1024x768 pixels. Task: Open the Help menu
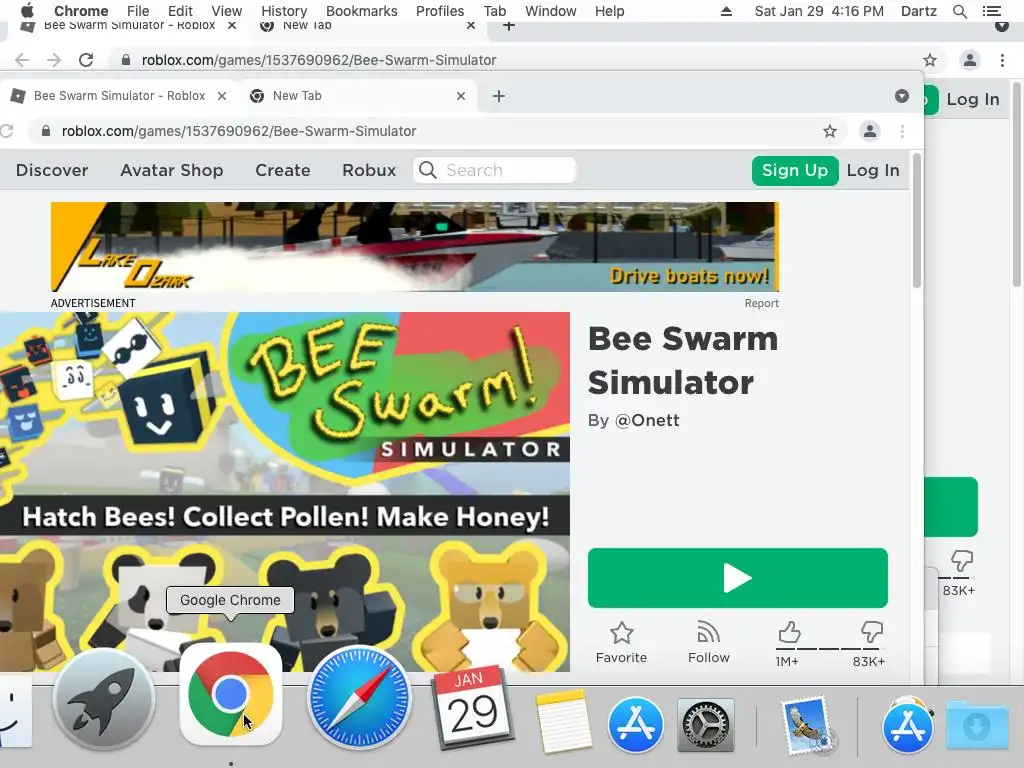tap(609, 11)
